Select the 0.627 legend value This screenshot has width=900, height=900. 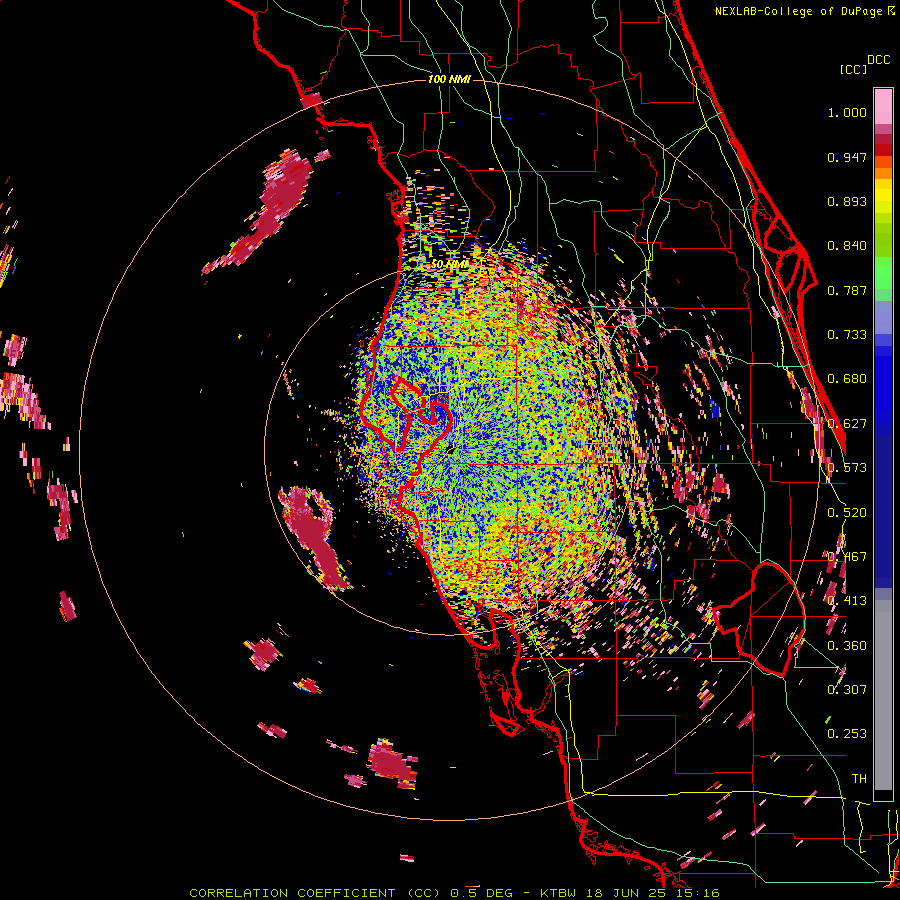point(847,424)
